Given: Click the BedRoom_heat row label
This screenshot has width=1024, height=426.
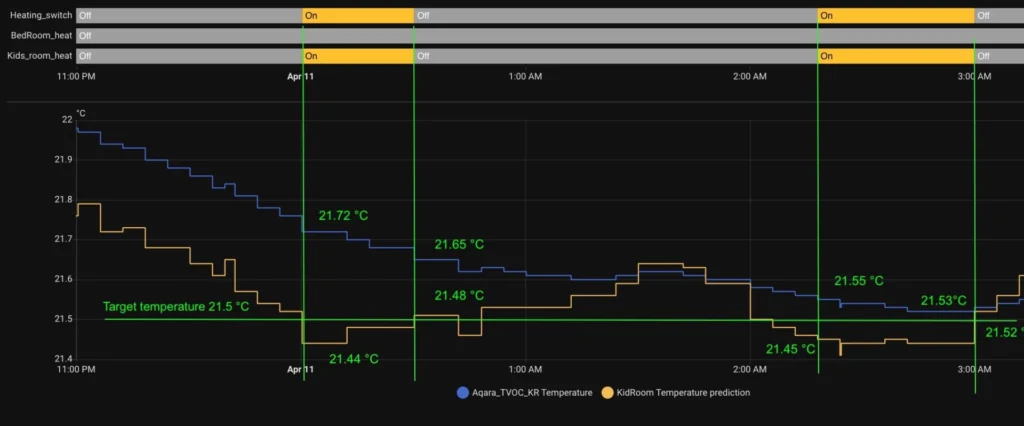Looking at the screenshot, I should [x=41, y=36].
